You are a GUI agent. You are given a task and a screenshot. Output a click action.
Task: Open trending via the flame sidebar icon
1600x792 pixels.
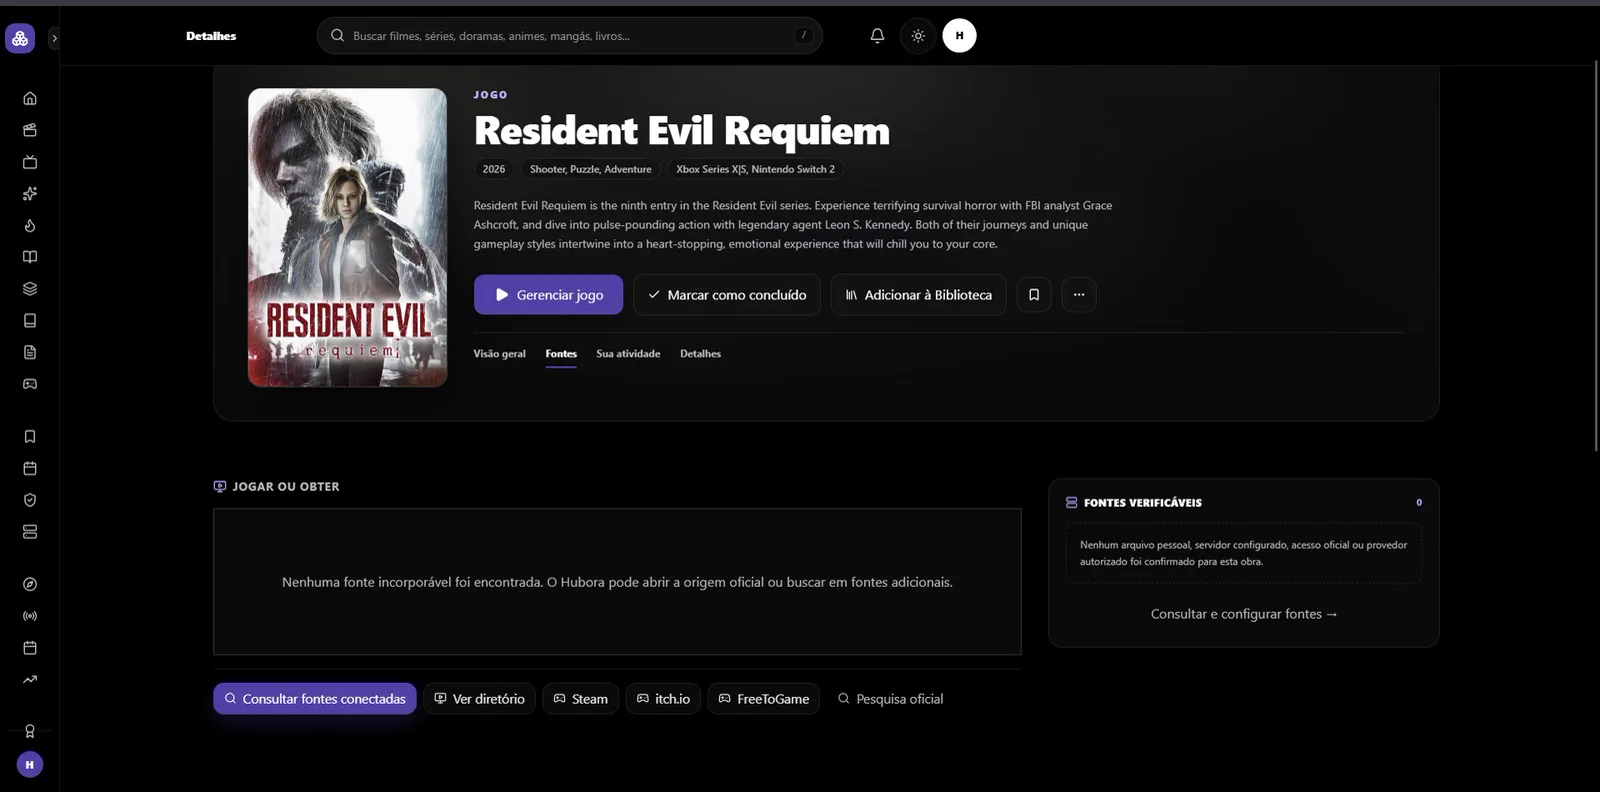(x=30, y=225)
